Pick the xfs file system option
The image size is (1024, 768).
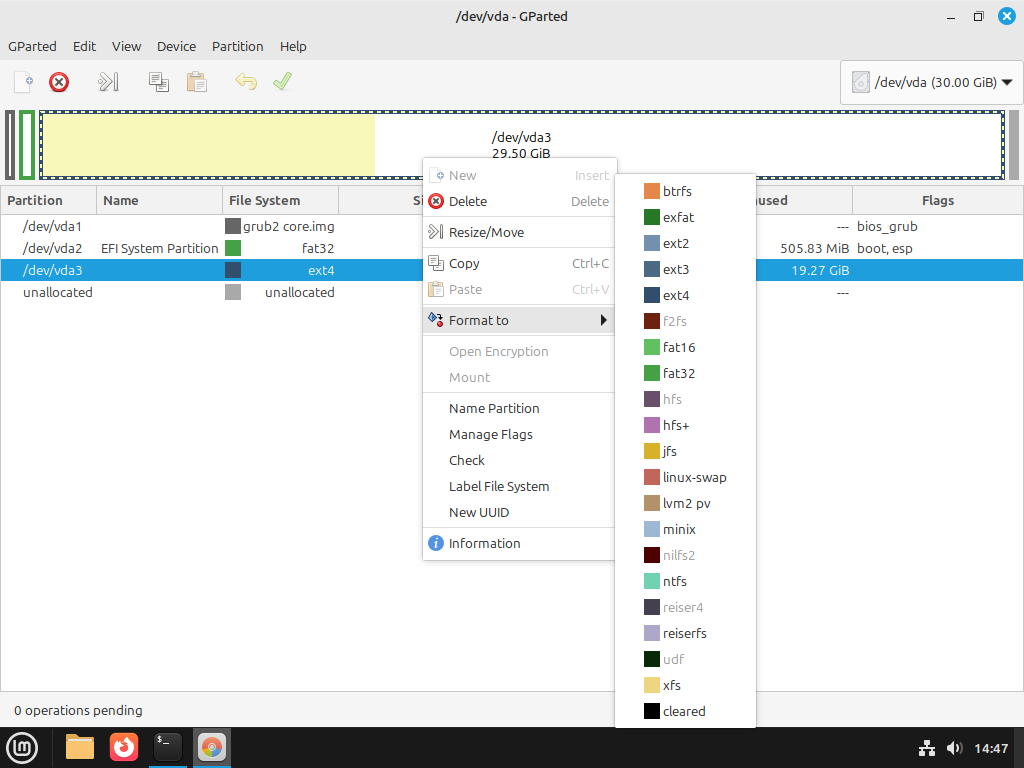click(x=671, y=685)
